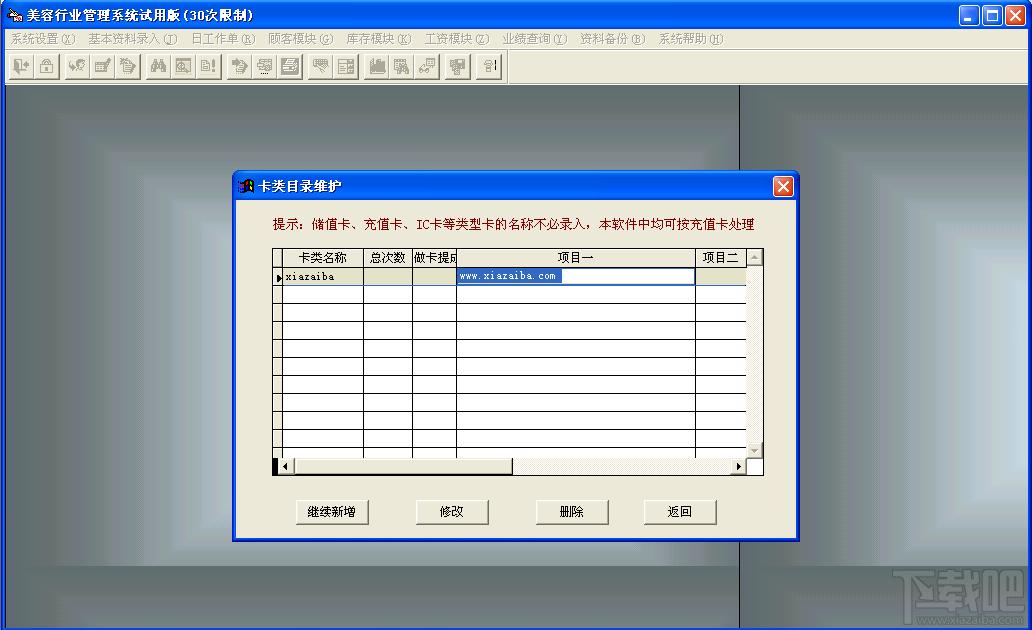
Task: Open the 工资模块 menu
Action: [x=457, y=39]
